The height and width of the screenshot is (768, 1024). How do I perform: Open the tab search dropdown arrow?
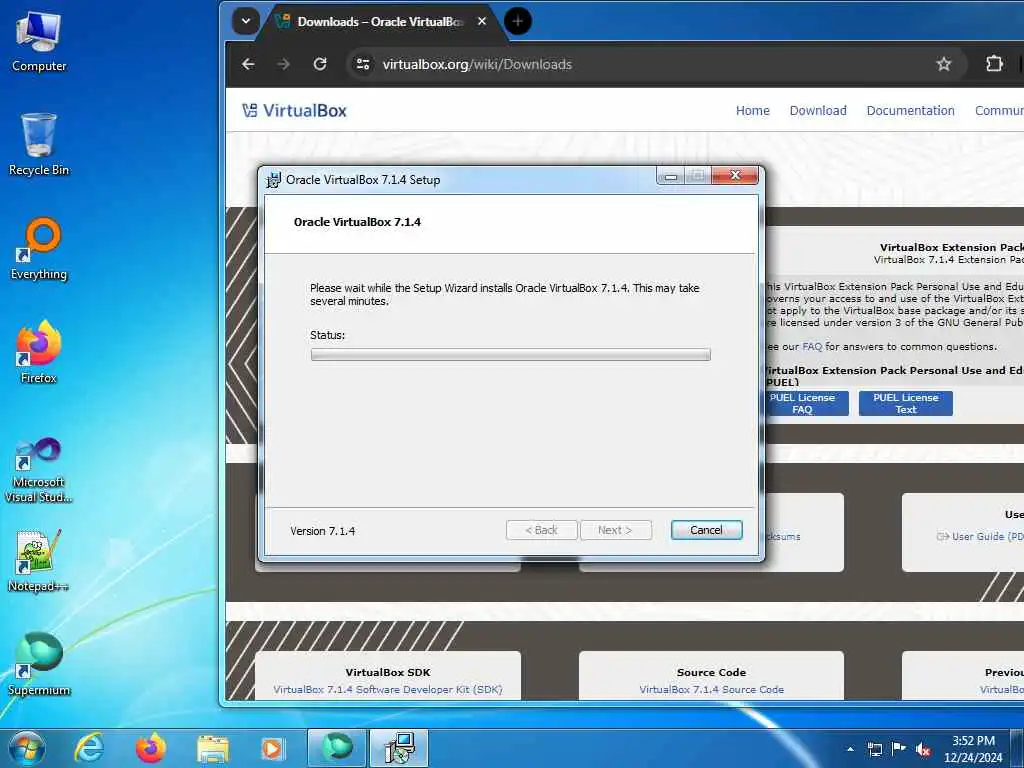pyautogui.click(x=246, y=21)
